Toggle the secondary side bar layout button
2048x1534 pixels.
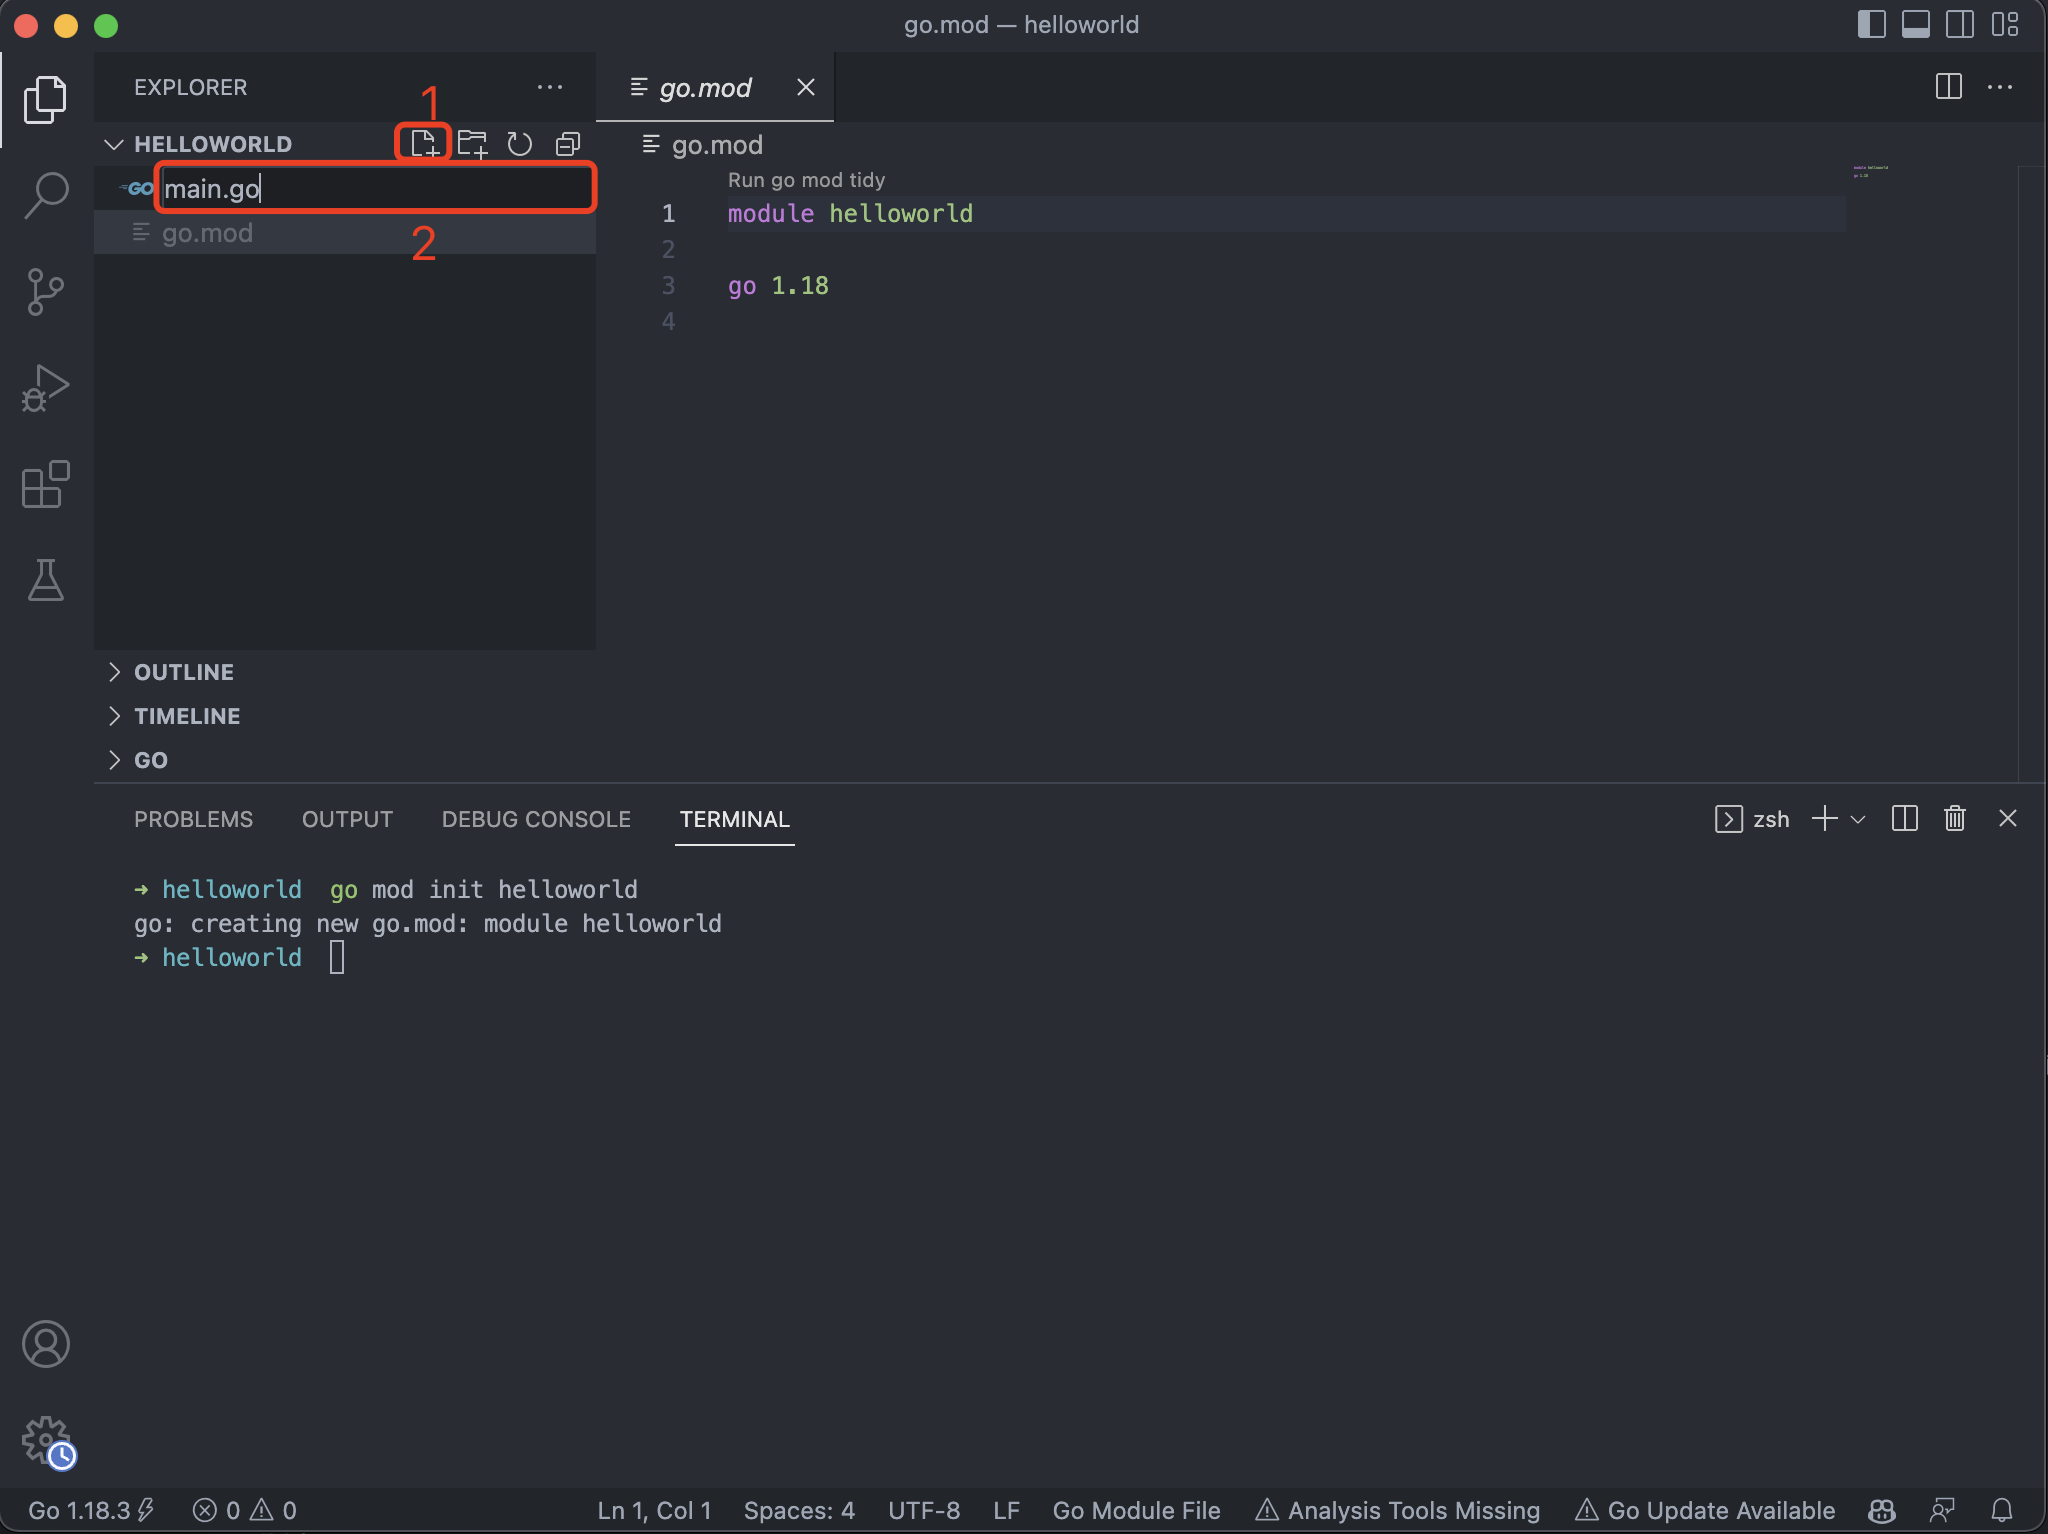pos(1959,25)
